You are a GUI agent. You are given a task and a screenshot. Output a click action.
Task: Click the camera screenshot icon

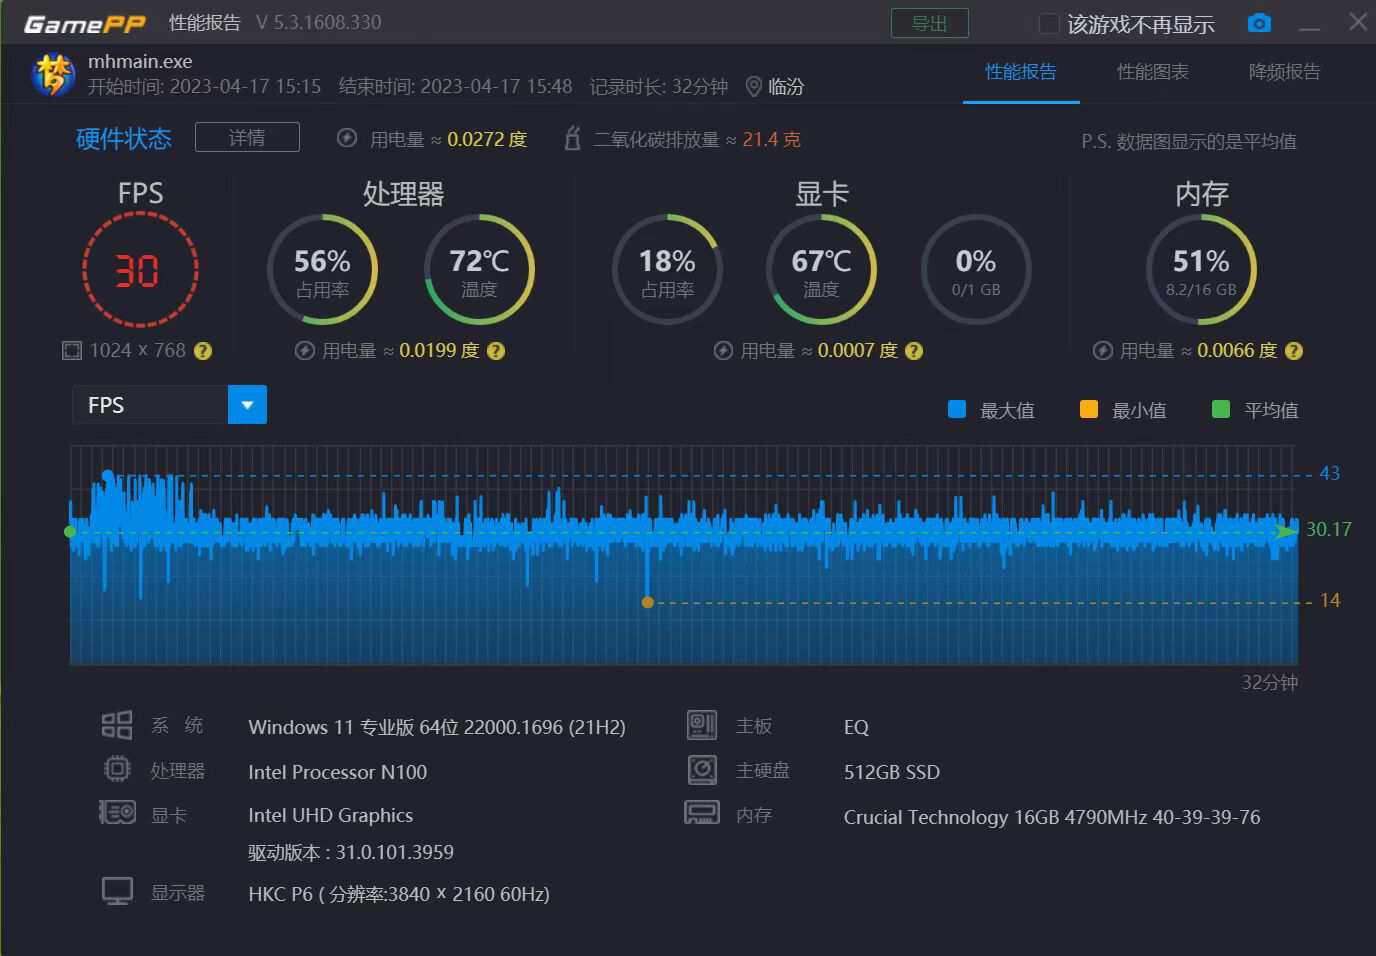pyautogui.click(x=1259, y=23)
